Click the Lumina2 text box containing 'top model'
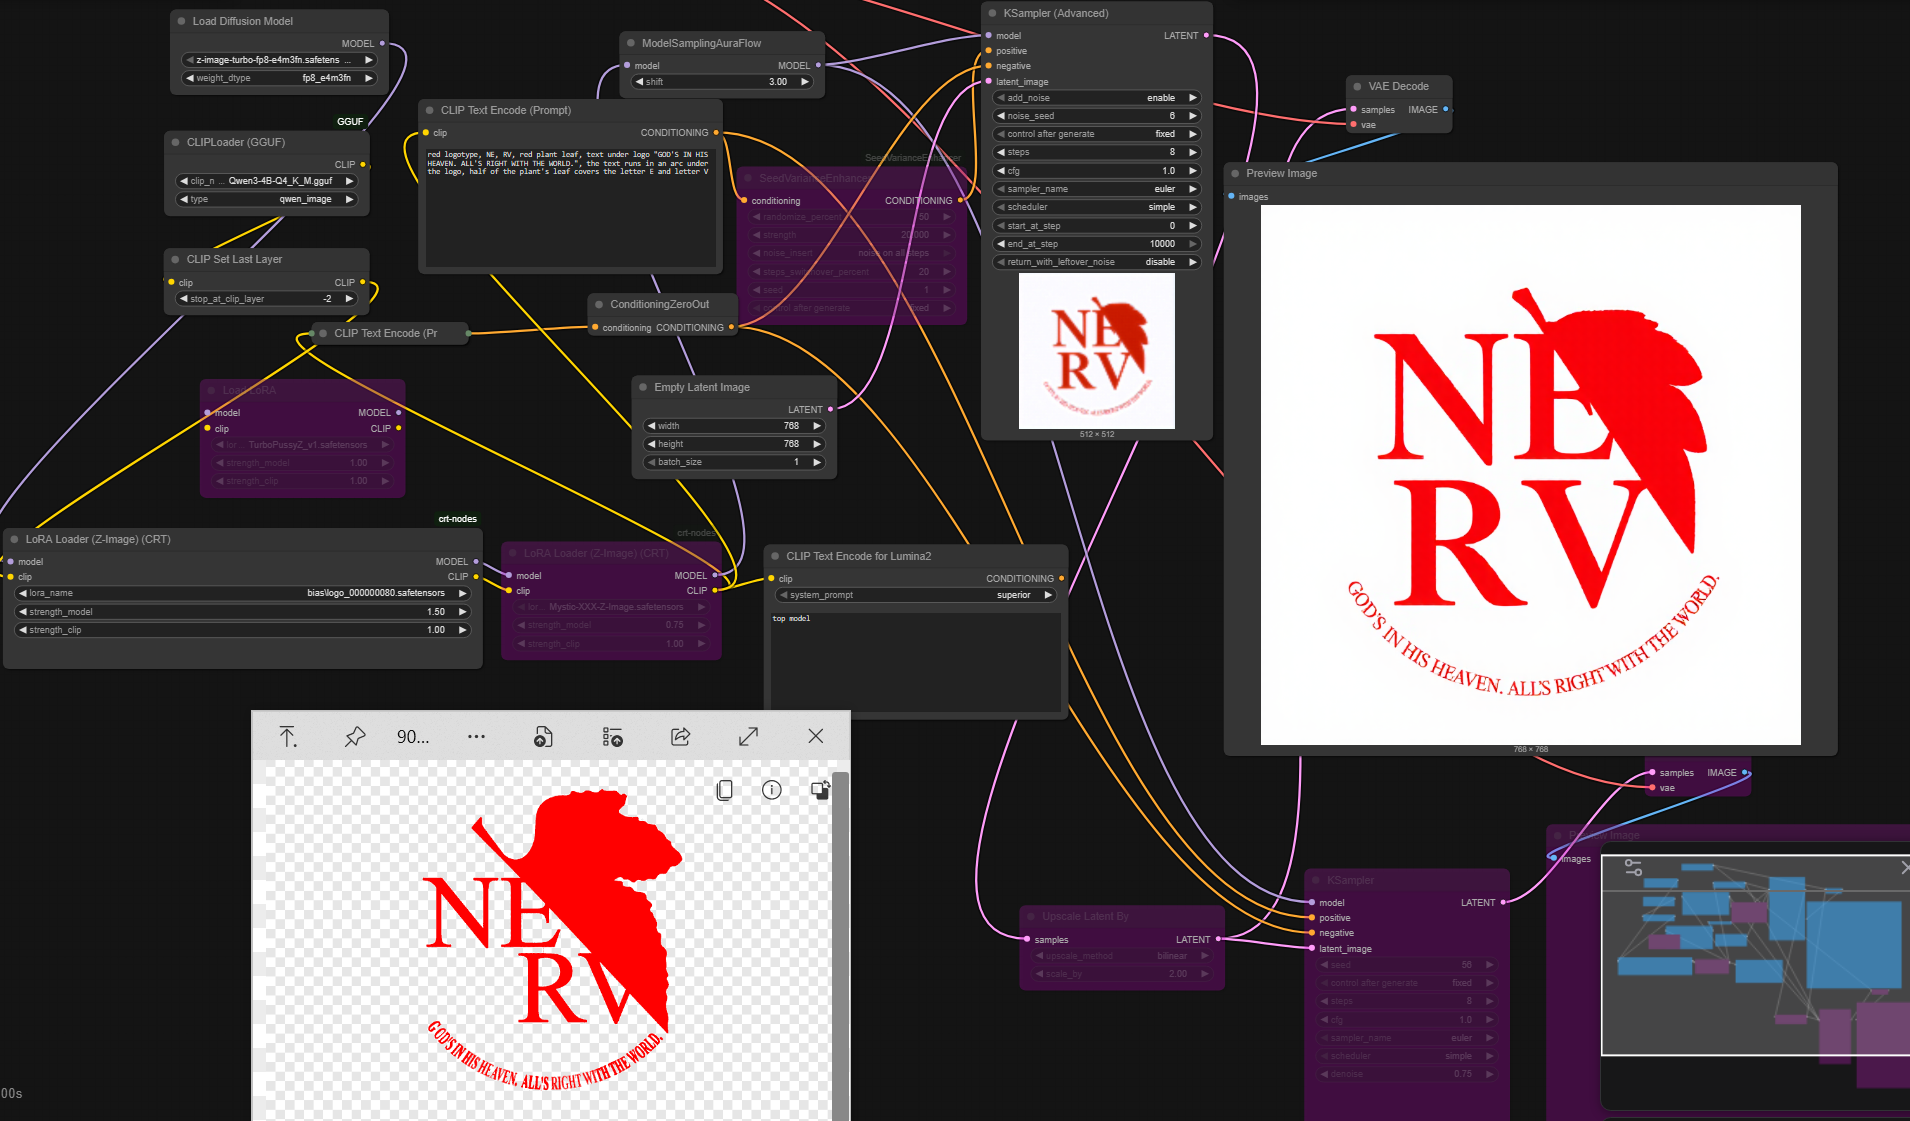Screen dimensions: 1910x1121 (x=916, y=661)
